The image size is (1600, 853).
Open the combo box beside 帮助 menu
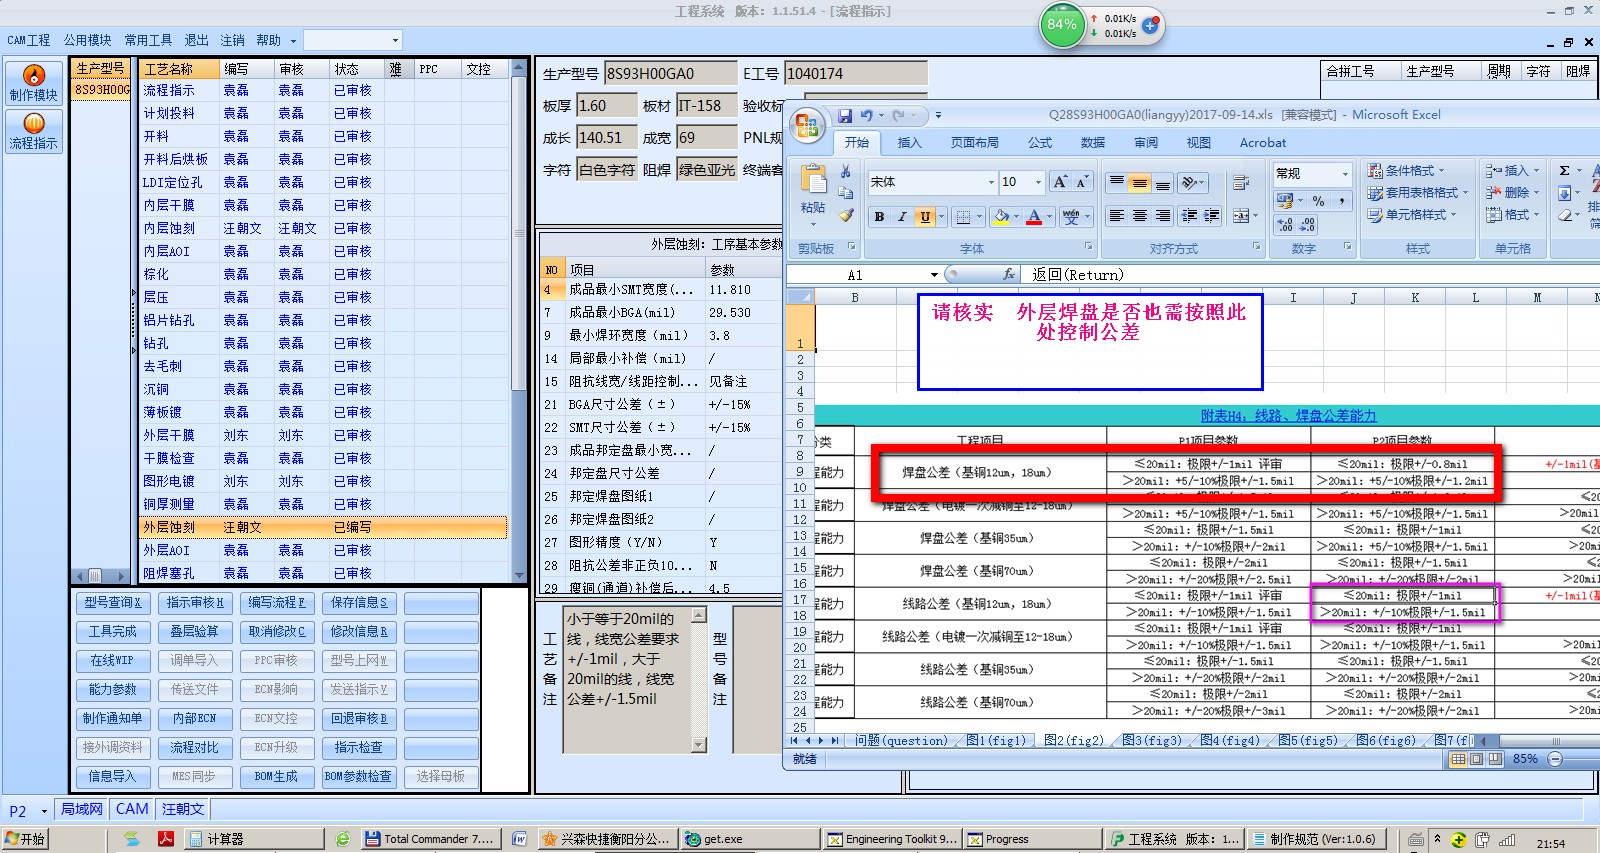pos(352,40)
